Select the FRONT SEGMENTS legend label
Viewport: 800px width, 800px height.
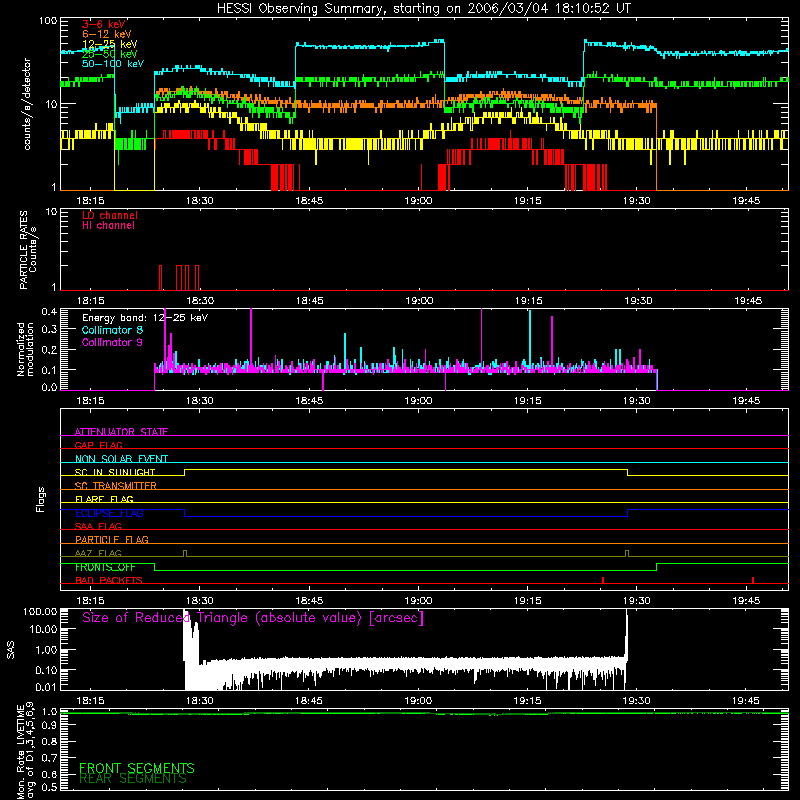137,768
